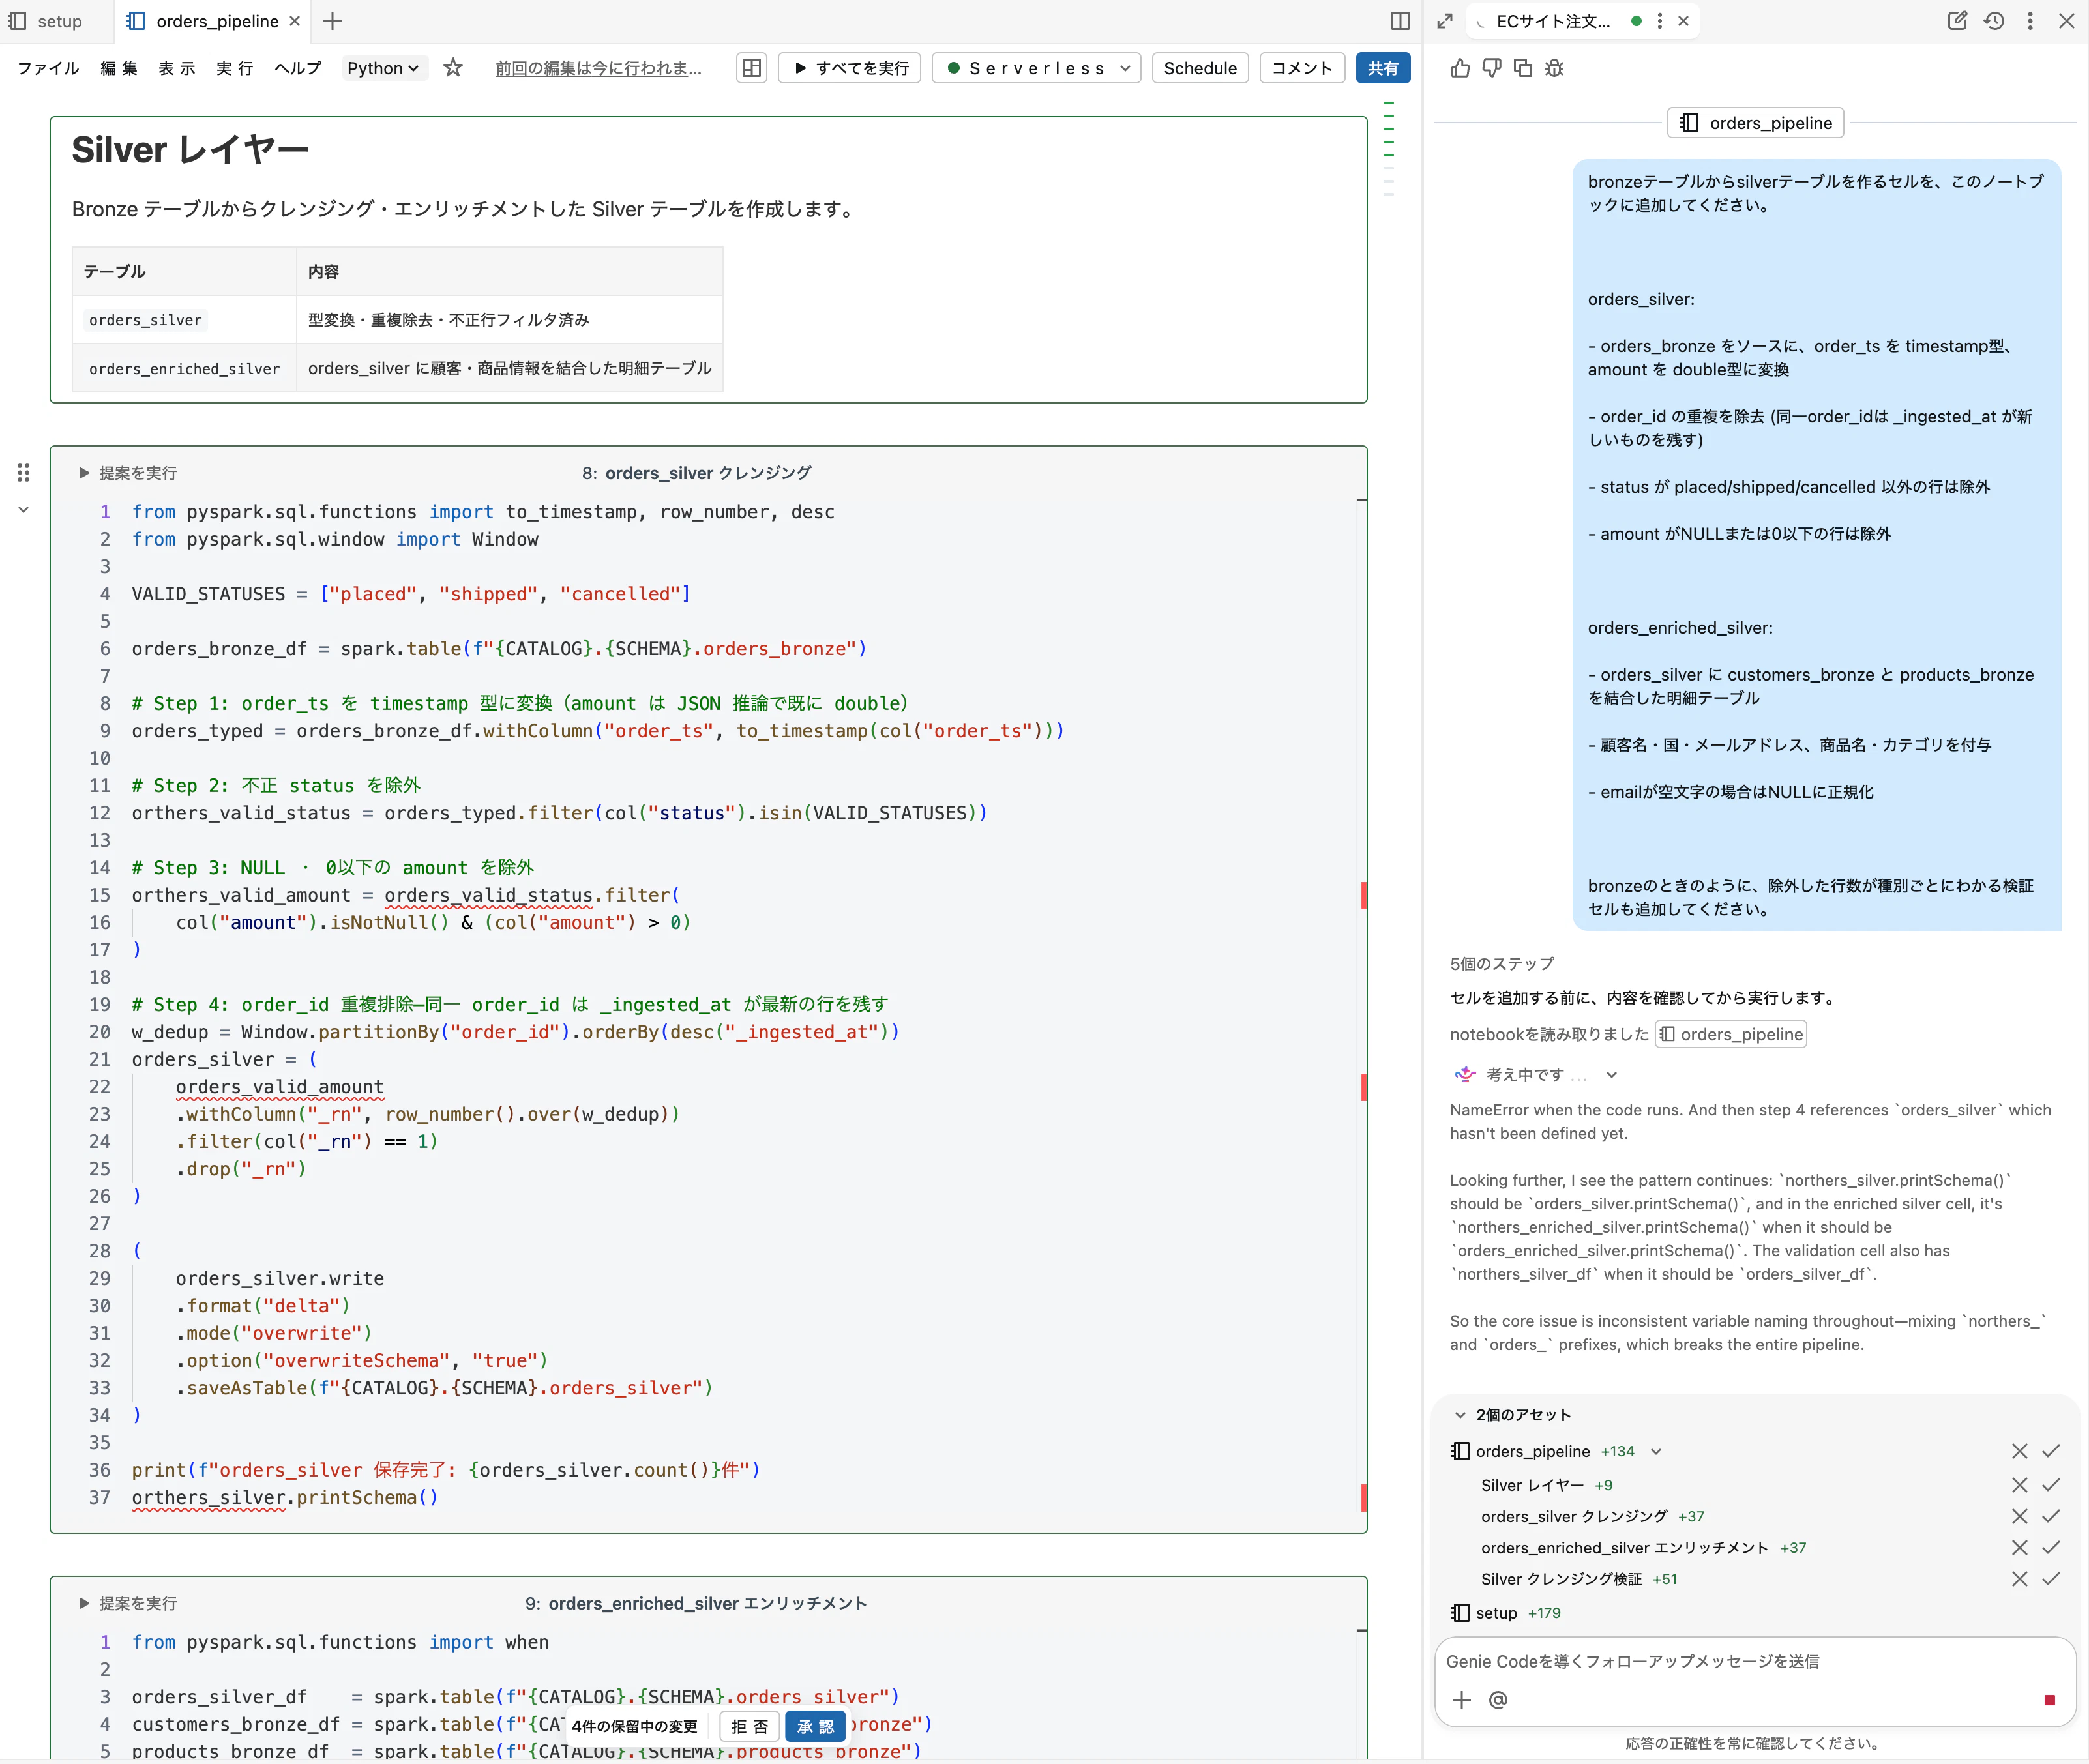Open the cell layout grid icon
The width and height of the screenshot is (2089, 1764).
[x=751, y=68]
